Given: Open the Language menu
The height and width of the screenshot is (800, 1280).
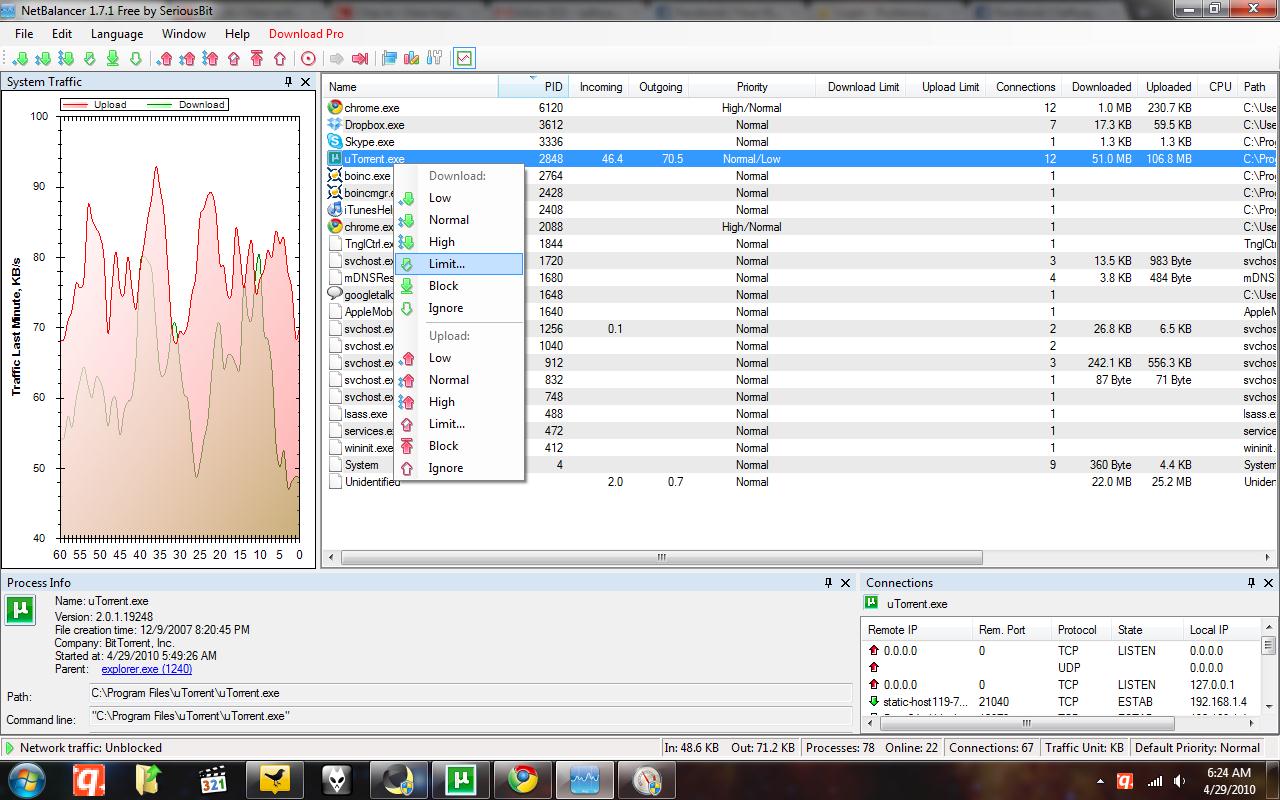Looking at the screenshot, I should tap(117, 34).
